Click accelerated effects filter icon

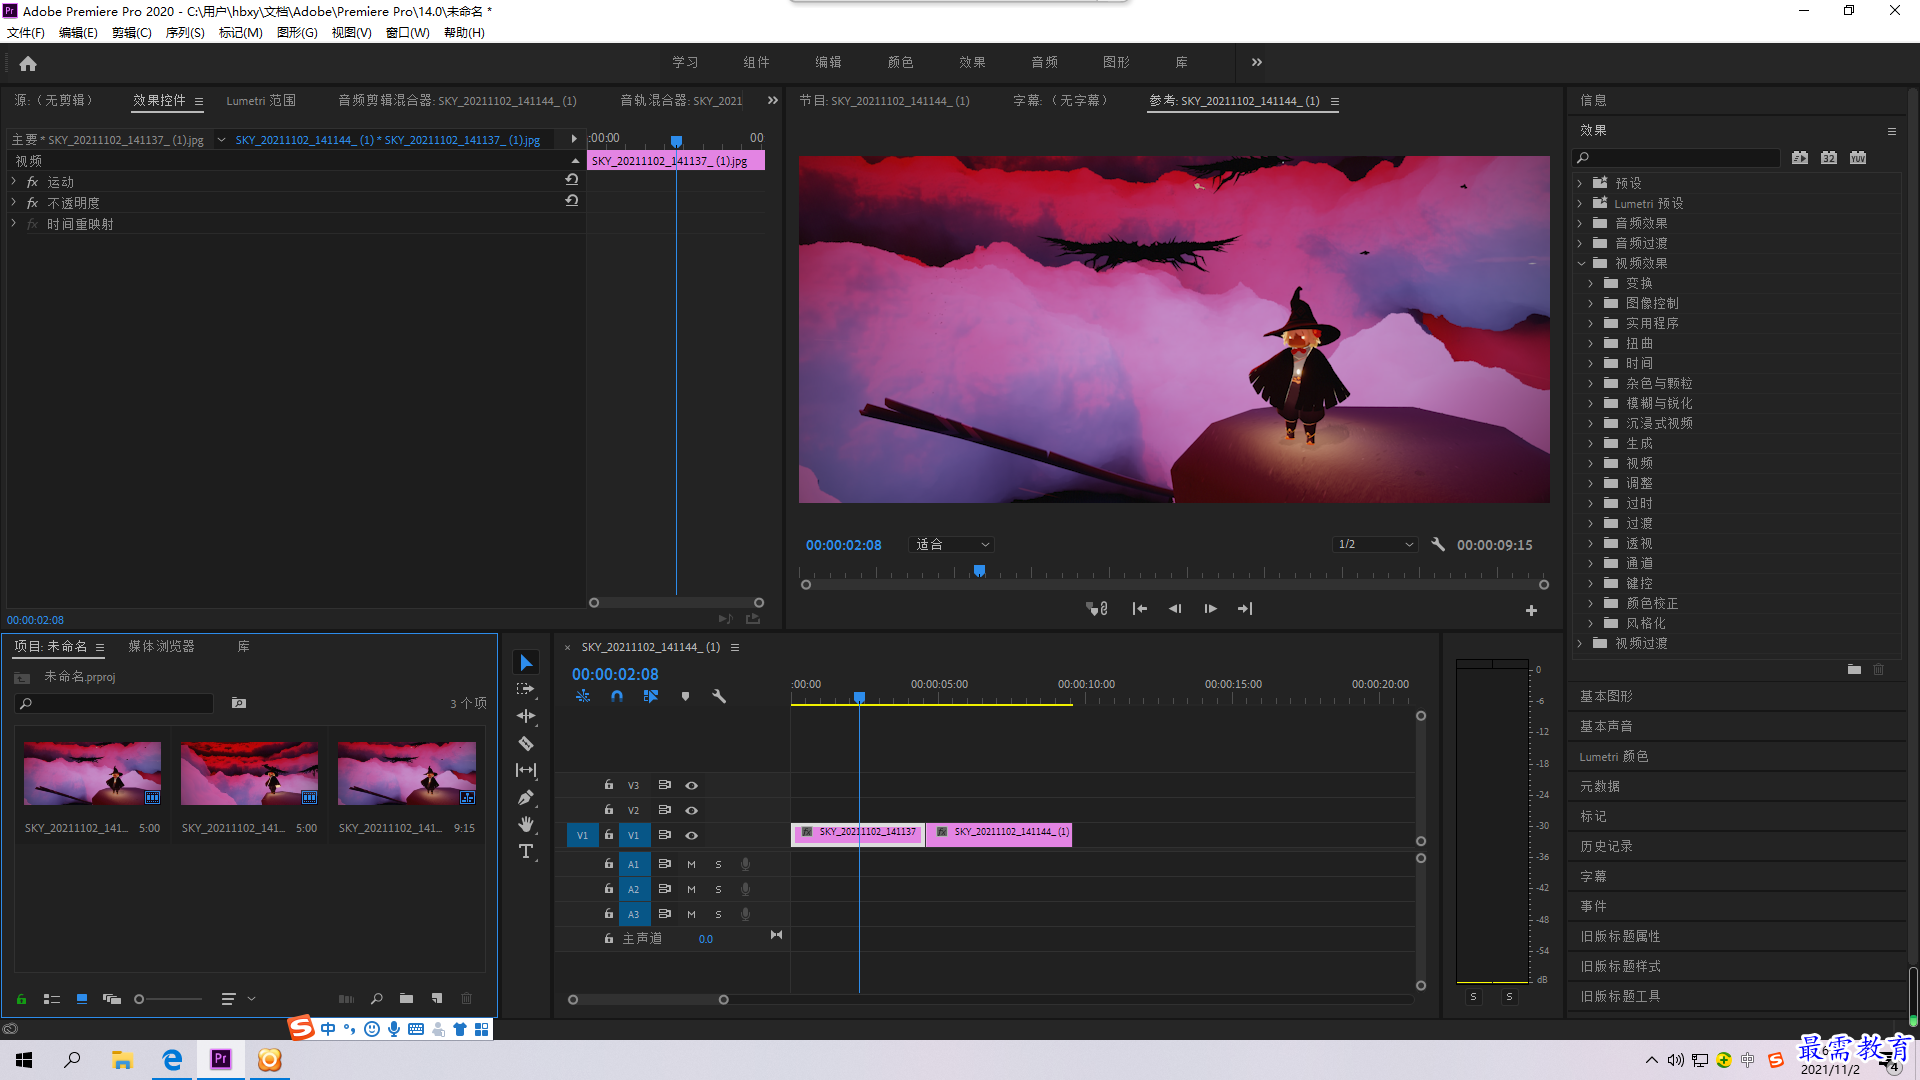[x=1800, y=158]
